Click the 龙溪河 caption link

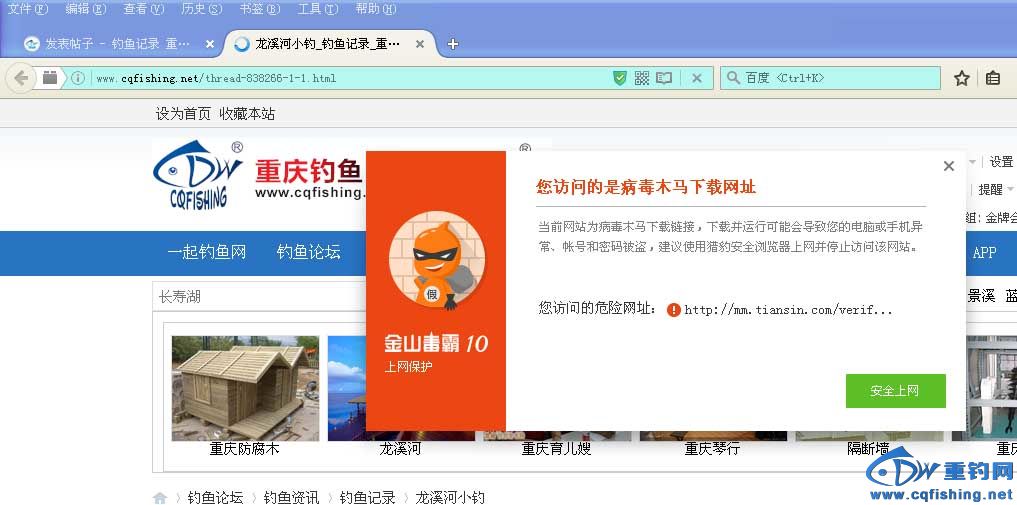pos(400,449)
